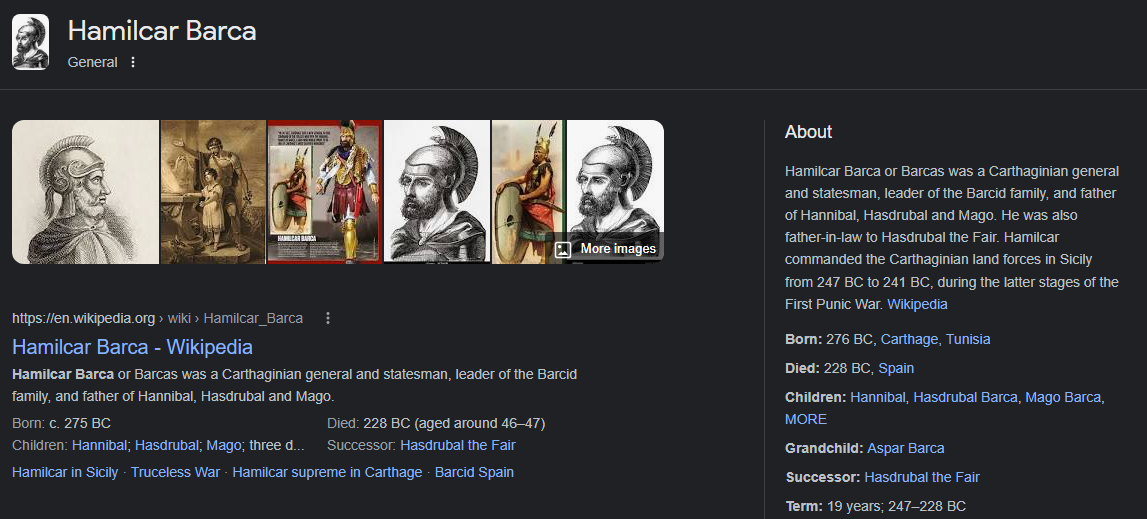Open the Wikipedia source link in About
Viewport: 1147px width, 519px height.
coord(917,305)
